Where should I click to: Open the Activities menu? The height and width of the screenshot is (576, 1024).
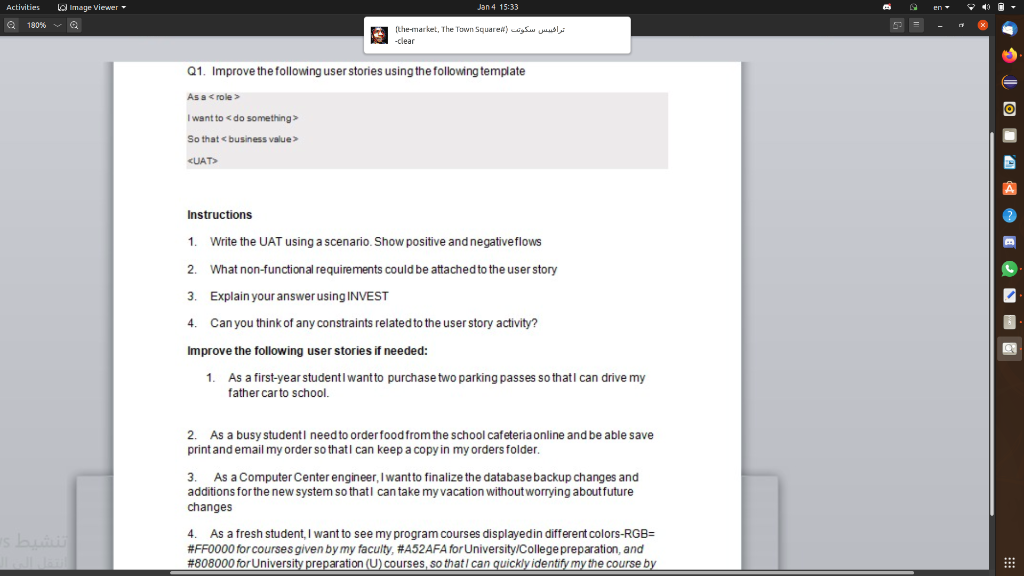click(22, 6)
